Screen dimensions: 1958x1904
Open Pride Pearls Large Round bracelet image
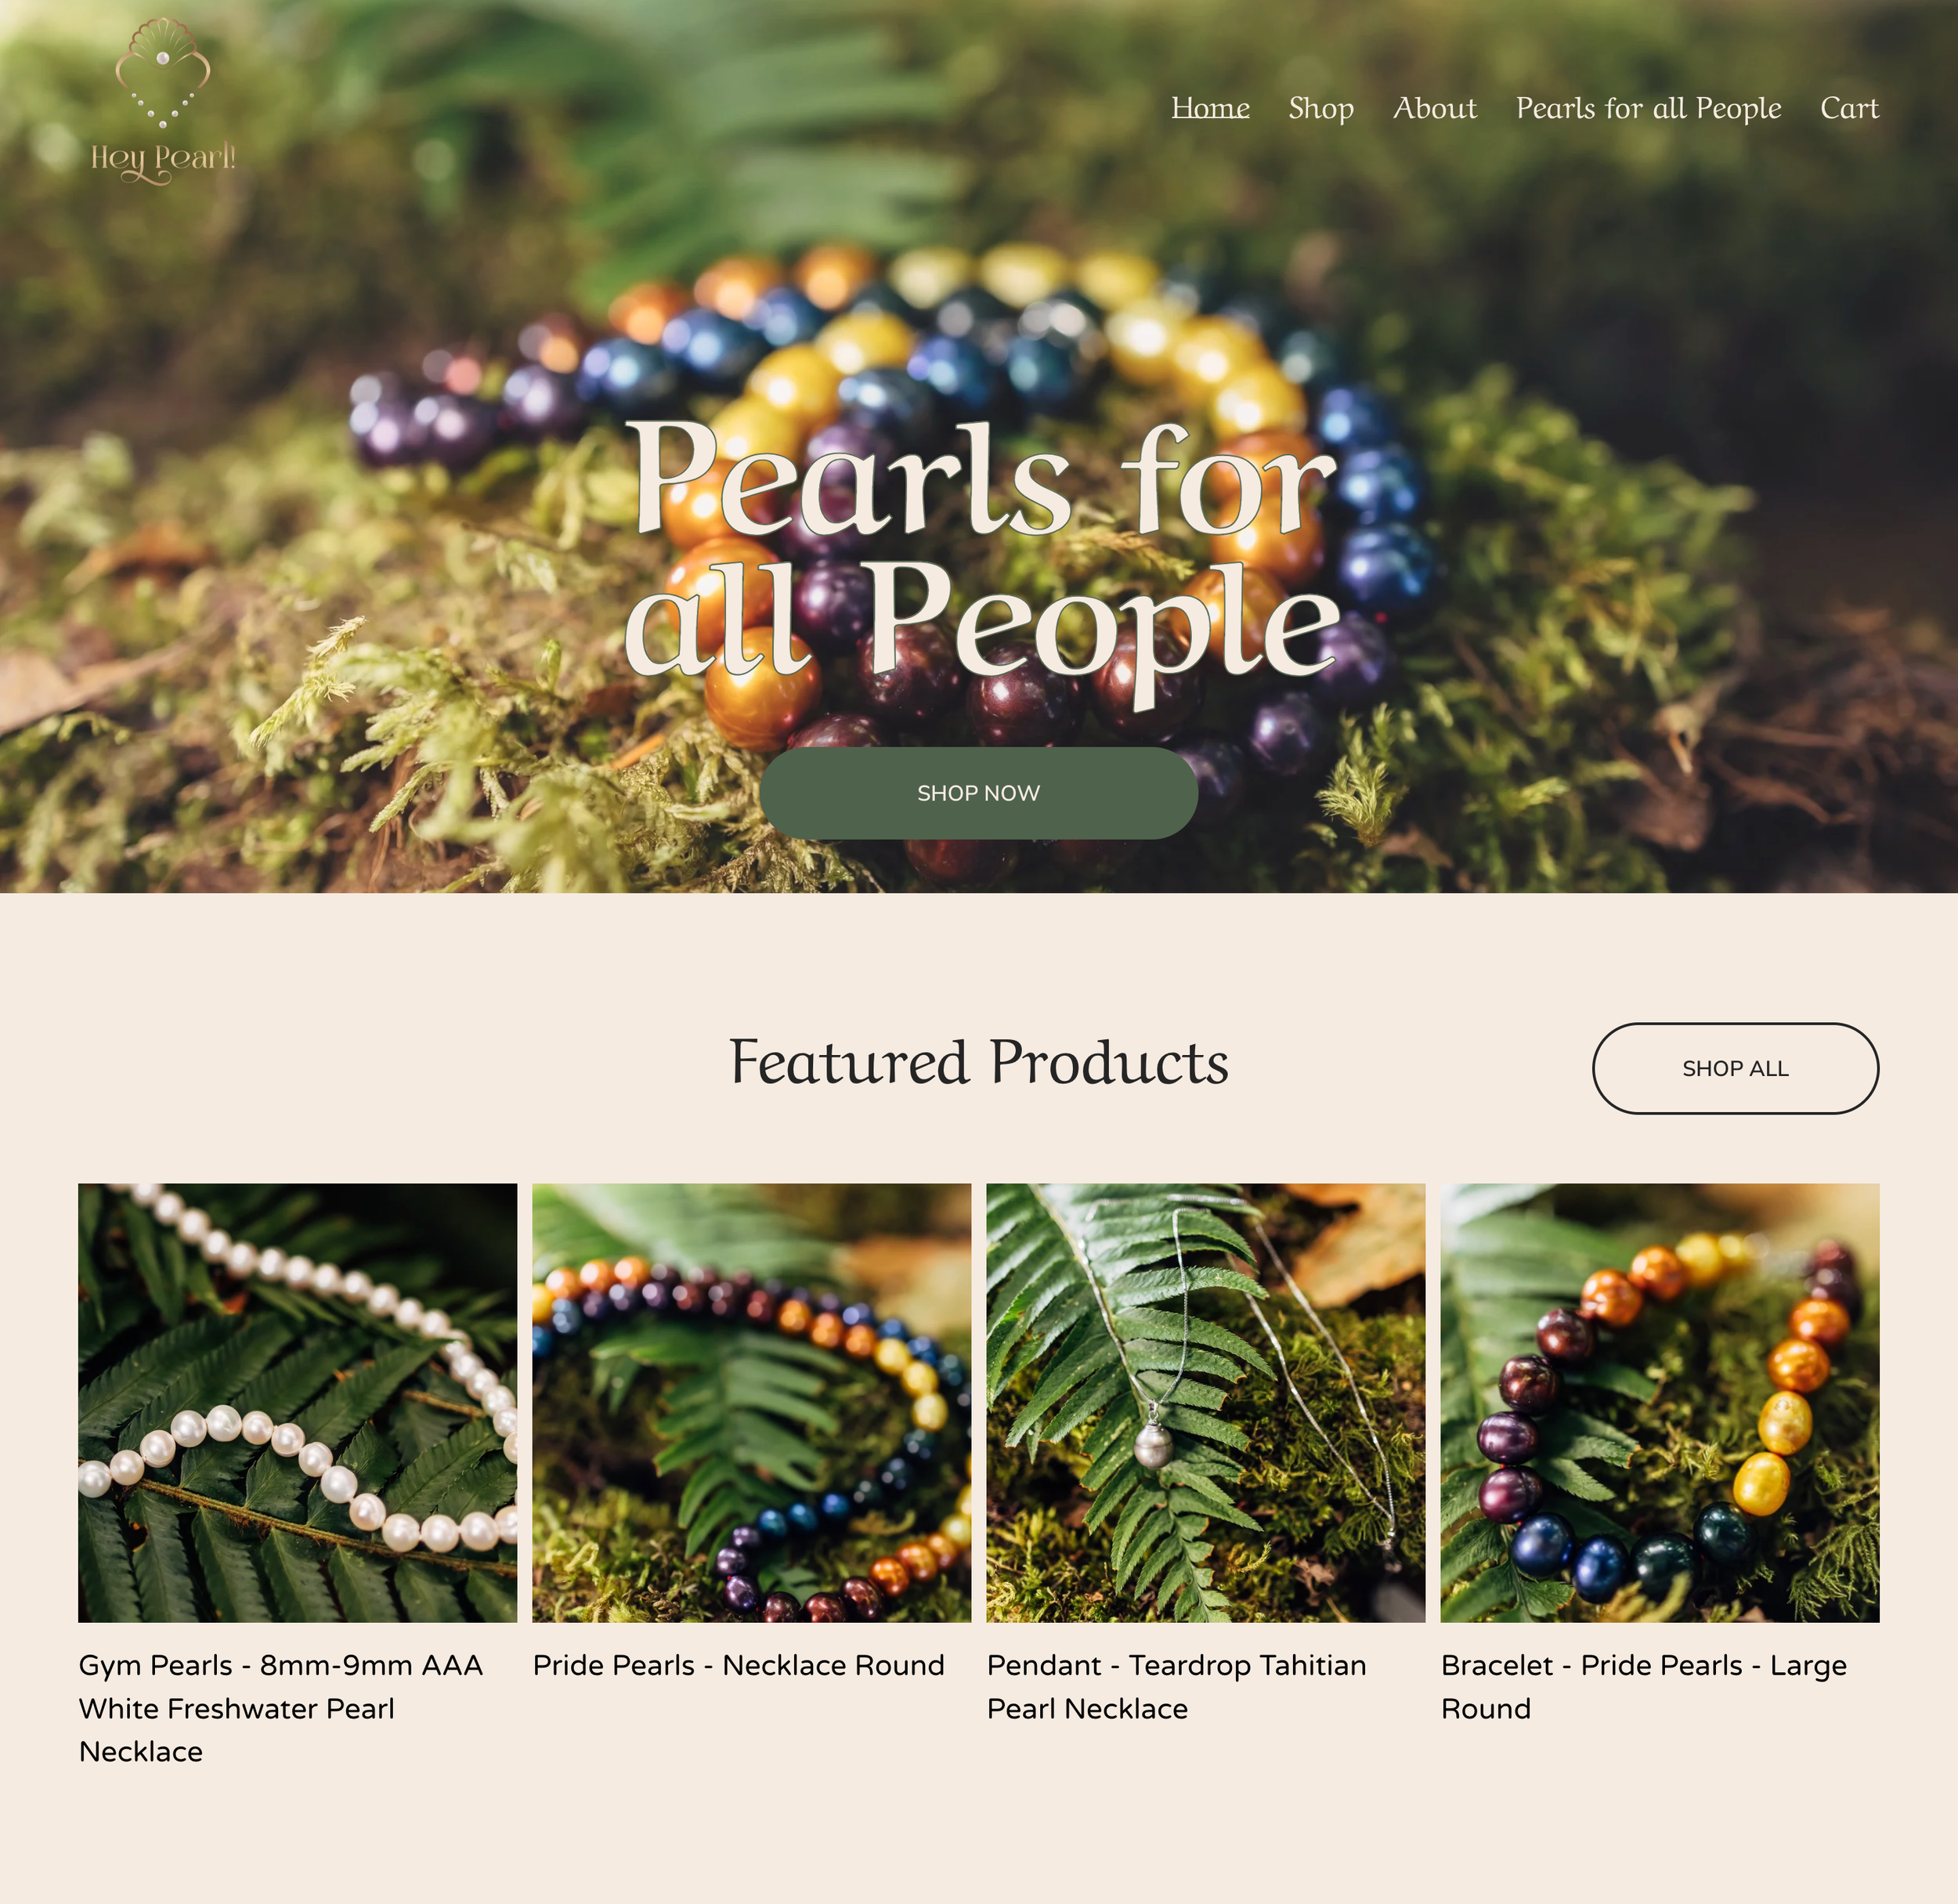pyautogui.click(x=1660, y=1403)
